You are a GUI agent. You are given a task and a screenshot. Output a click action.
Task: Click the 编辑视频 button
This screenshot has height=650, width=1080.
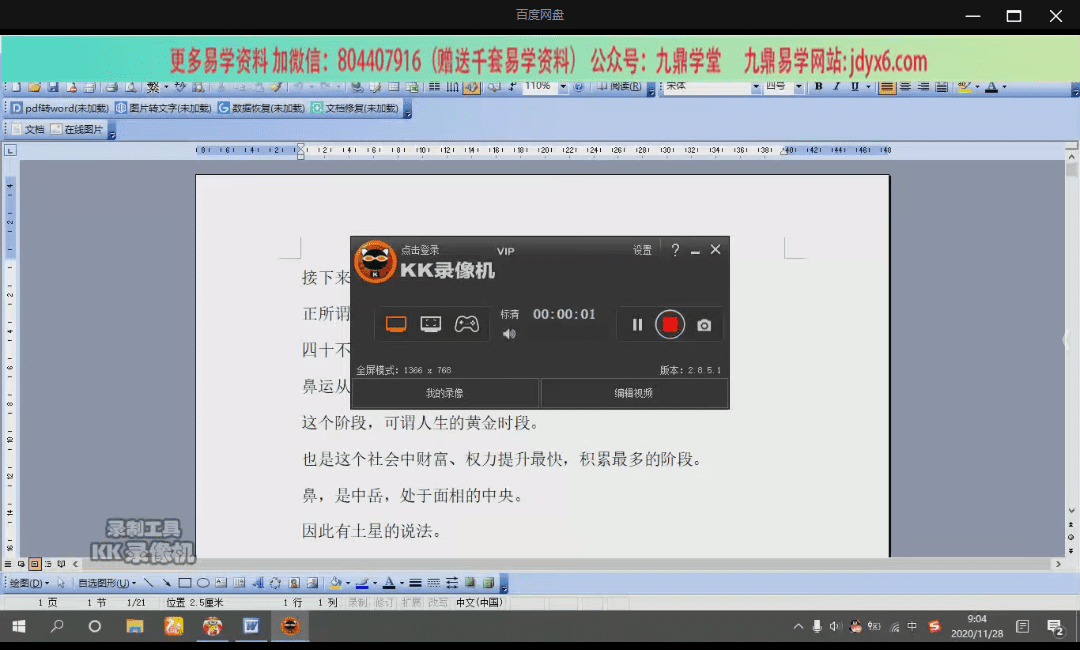pos(634,393)
